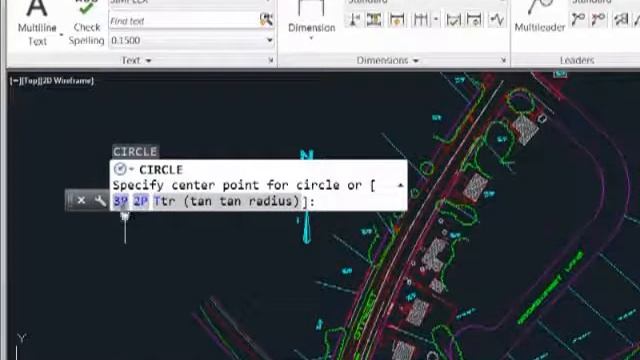Viewport: 640px width, 360px height.
Task: Open the [2D Wireframe] visual style menu
Action: [x=67, y=81]
